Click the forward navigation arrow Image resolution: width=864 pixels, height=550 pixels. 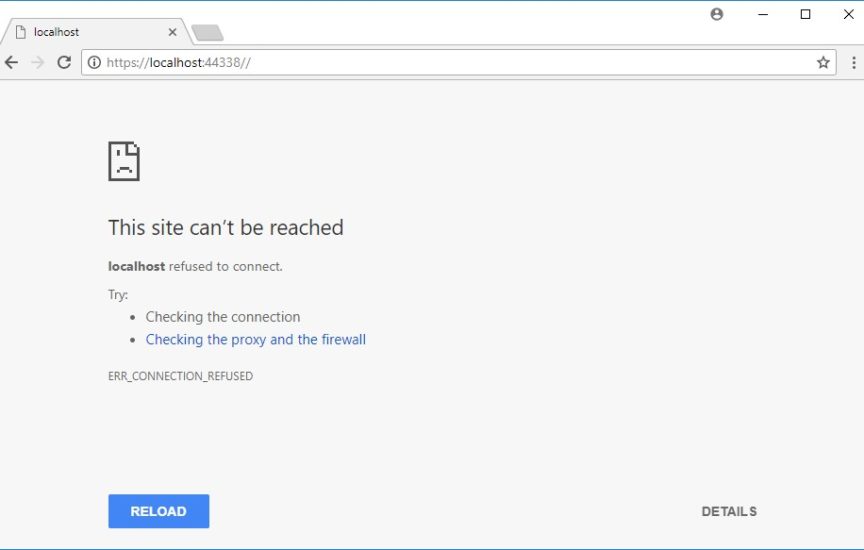click(x=38, y=62)
